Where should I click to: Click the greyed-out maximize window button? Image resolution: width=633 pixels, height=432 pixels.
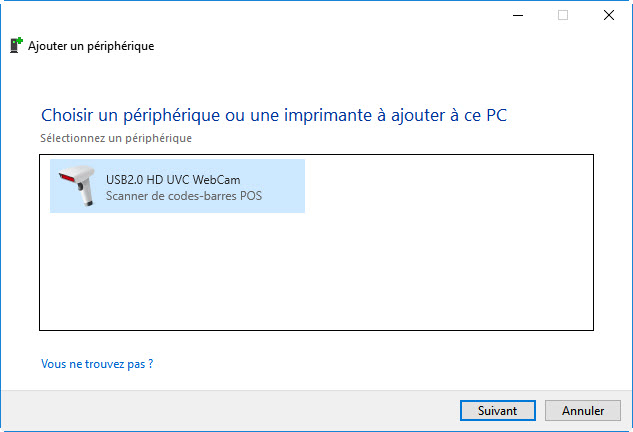click(x=563, y=15)
